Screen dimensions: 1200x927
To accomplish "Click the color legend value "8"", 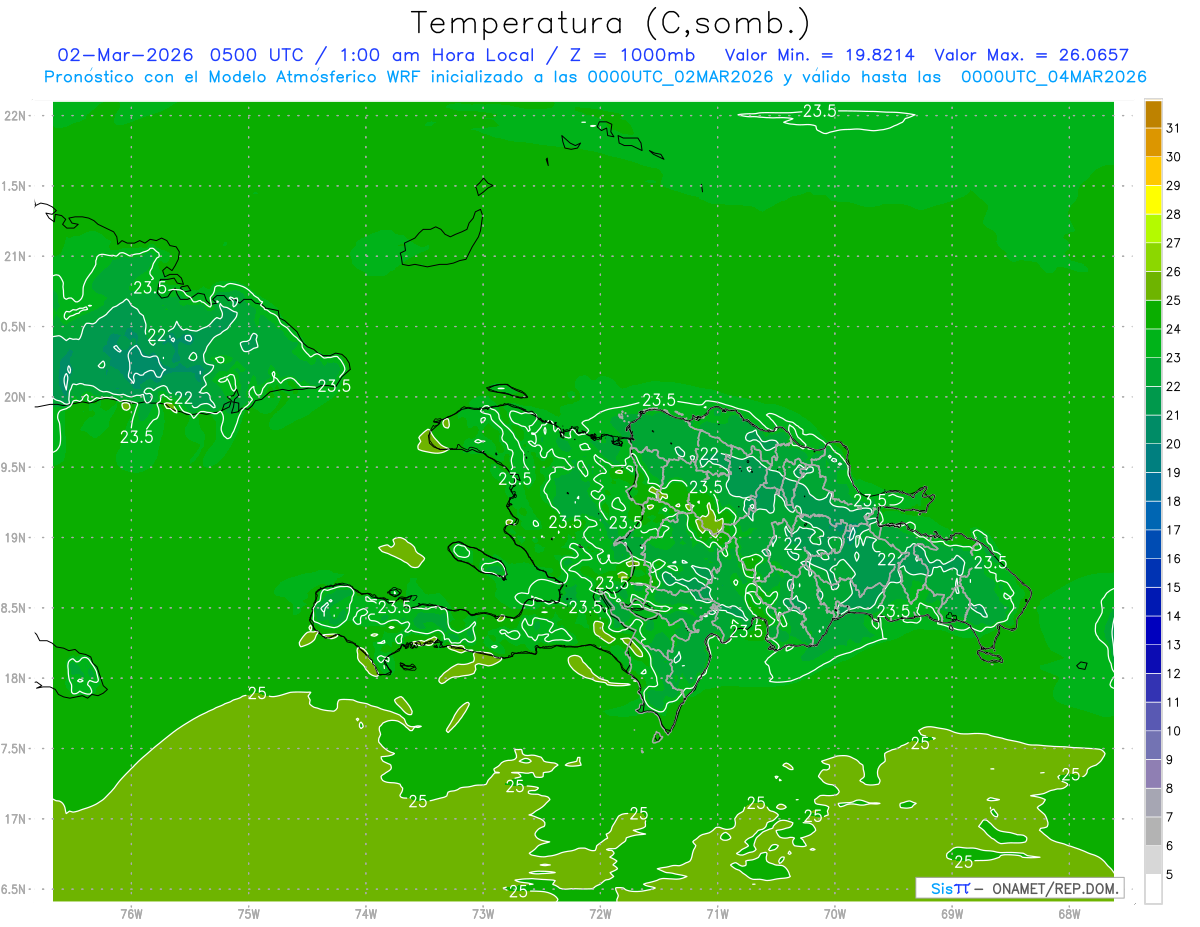I will (x=1170, y=788).
